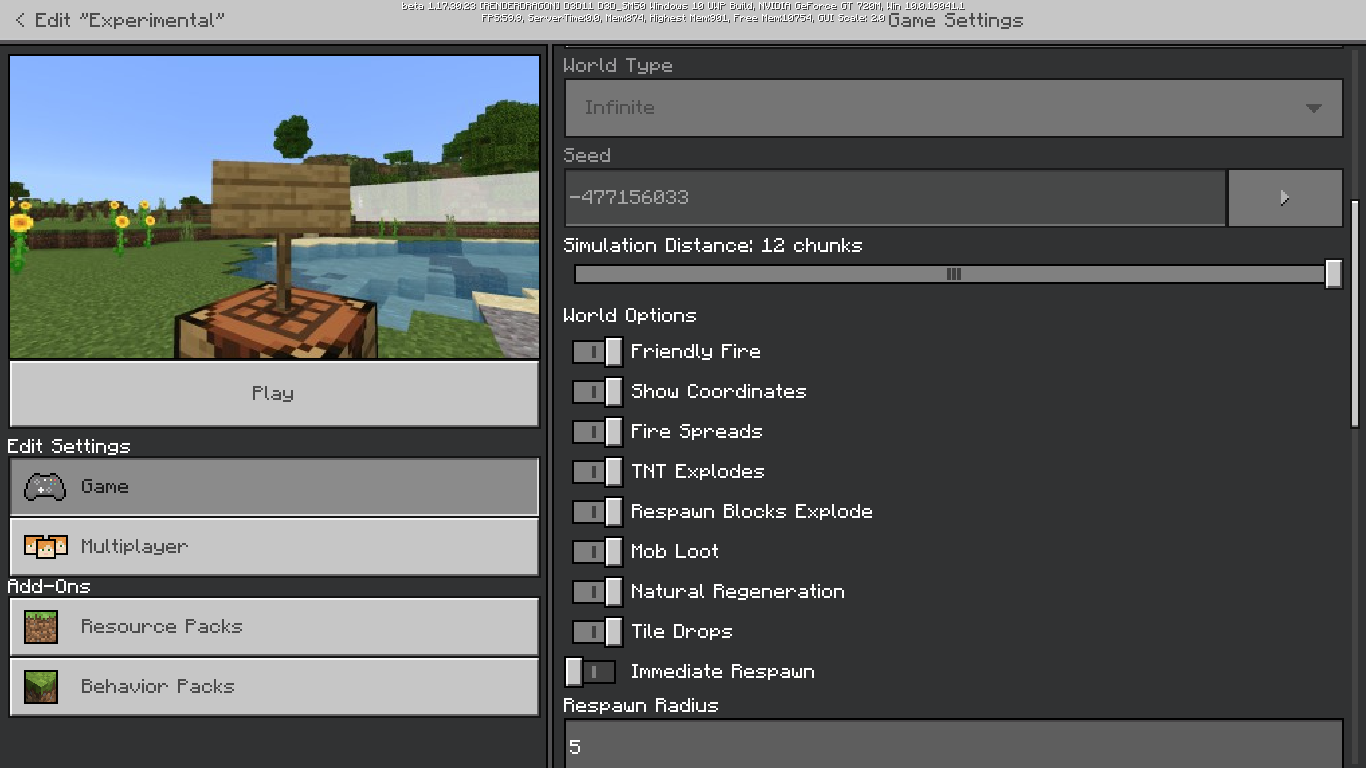Image resolution: width=1366 pixels, height=768 pixels.
Task: Click the "Game Settings" title text
Action: pos(956,21)
